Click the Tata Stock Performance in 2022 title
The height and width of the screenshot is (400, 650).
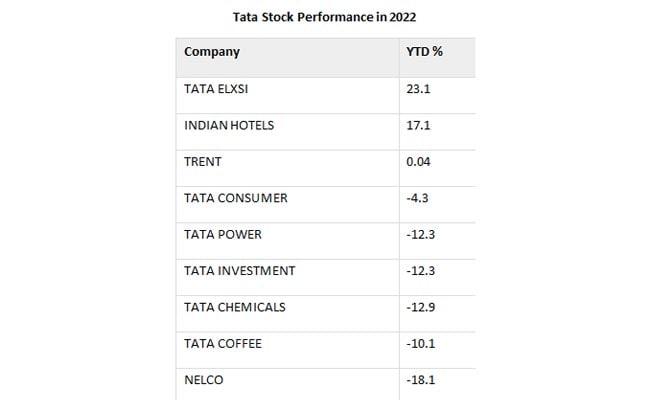click(325, 16)
